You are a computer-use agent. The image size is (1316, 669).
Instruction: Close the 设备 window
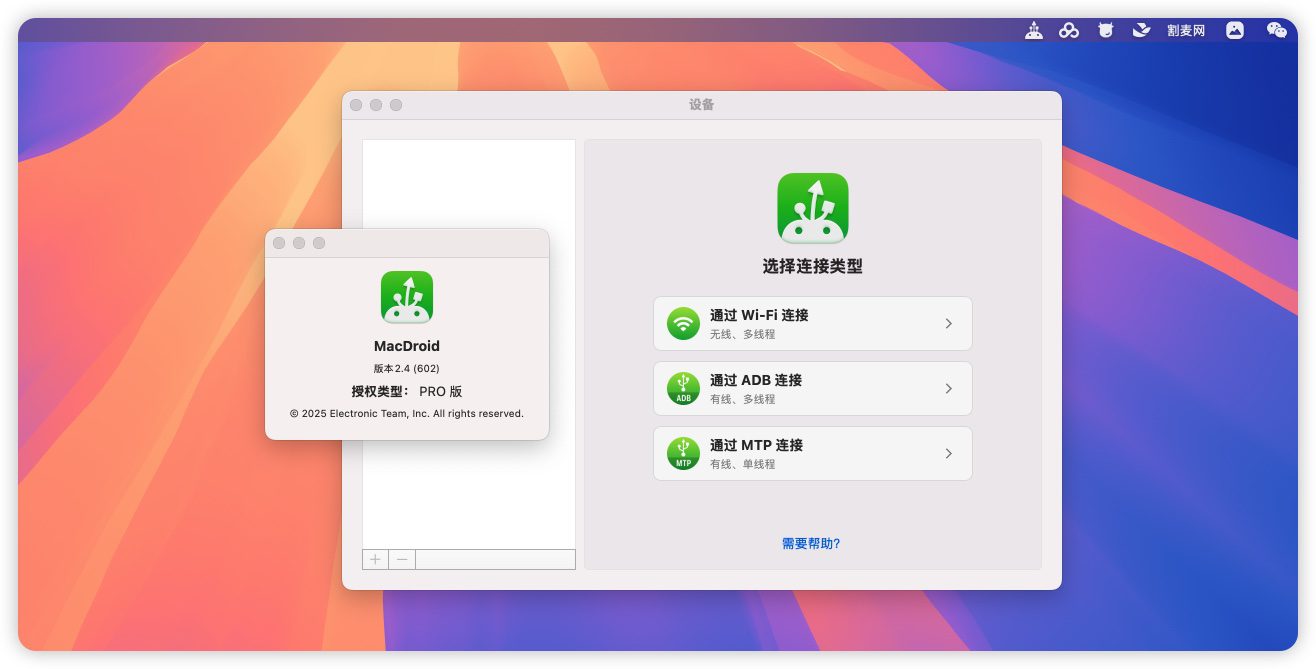pyautogui.click(x=356, y=105)
